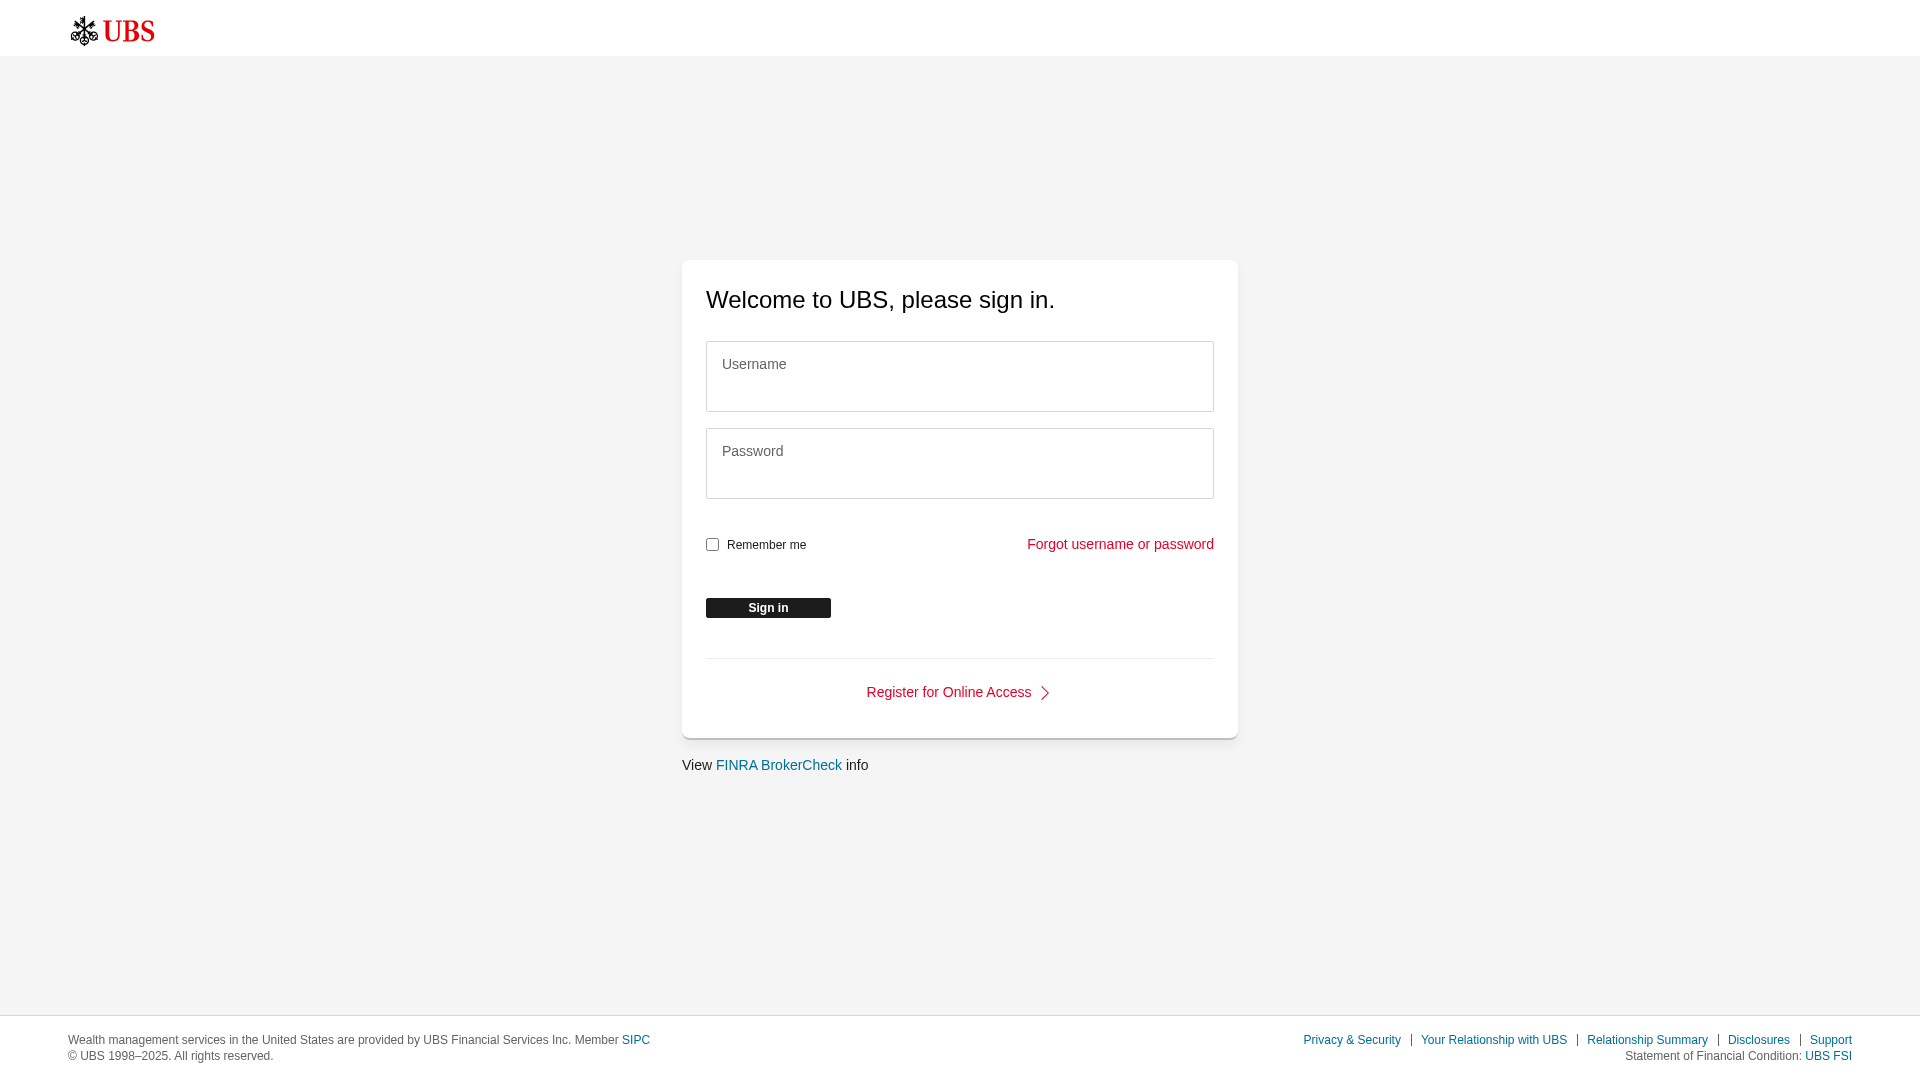Screen dimensions: 1920x1080
Task: Focus the Password field
Action: 960,463
